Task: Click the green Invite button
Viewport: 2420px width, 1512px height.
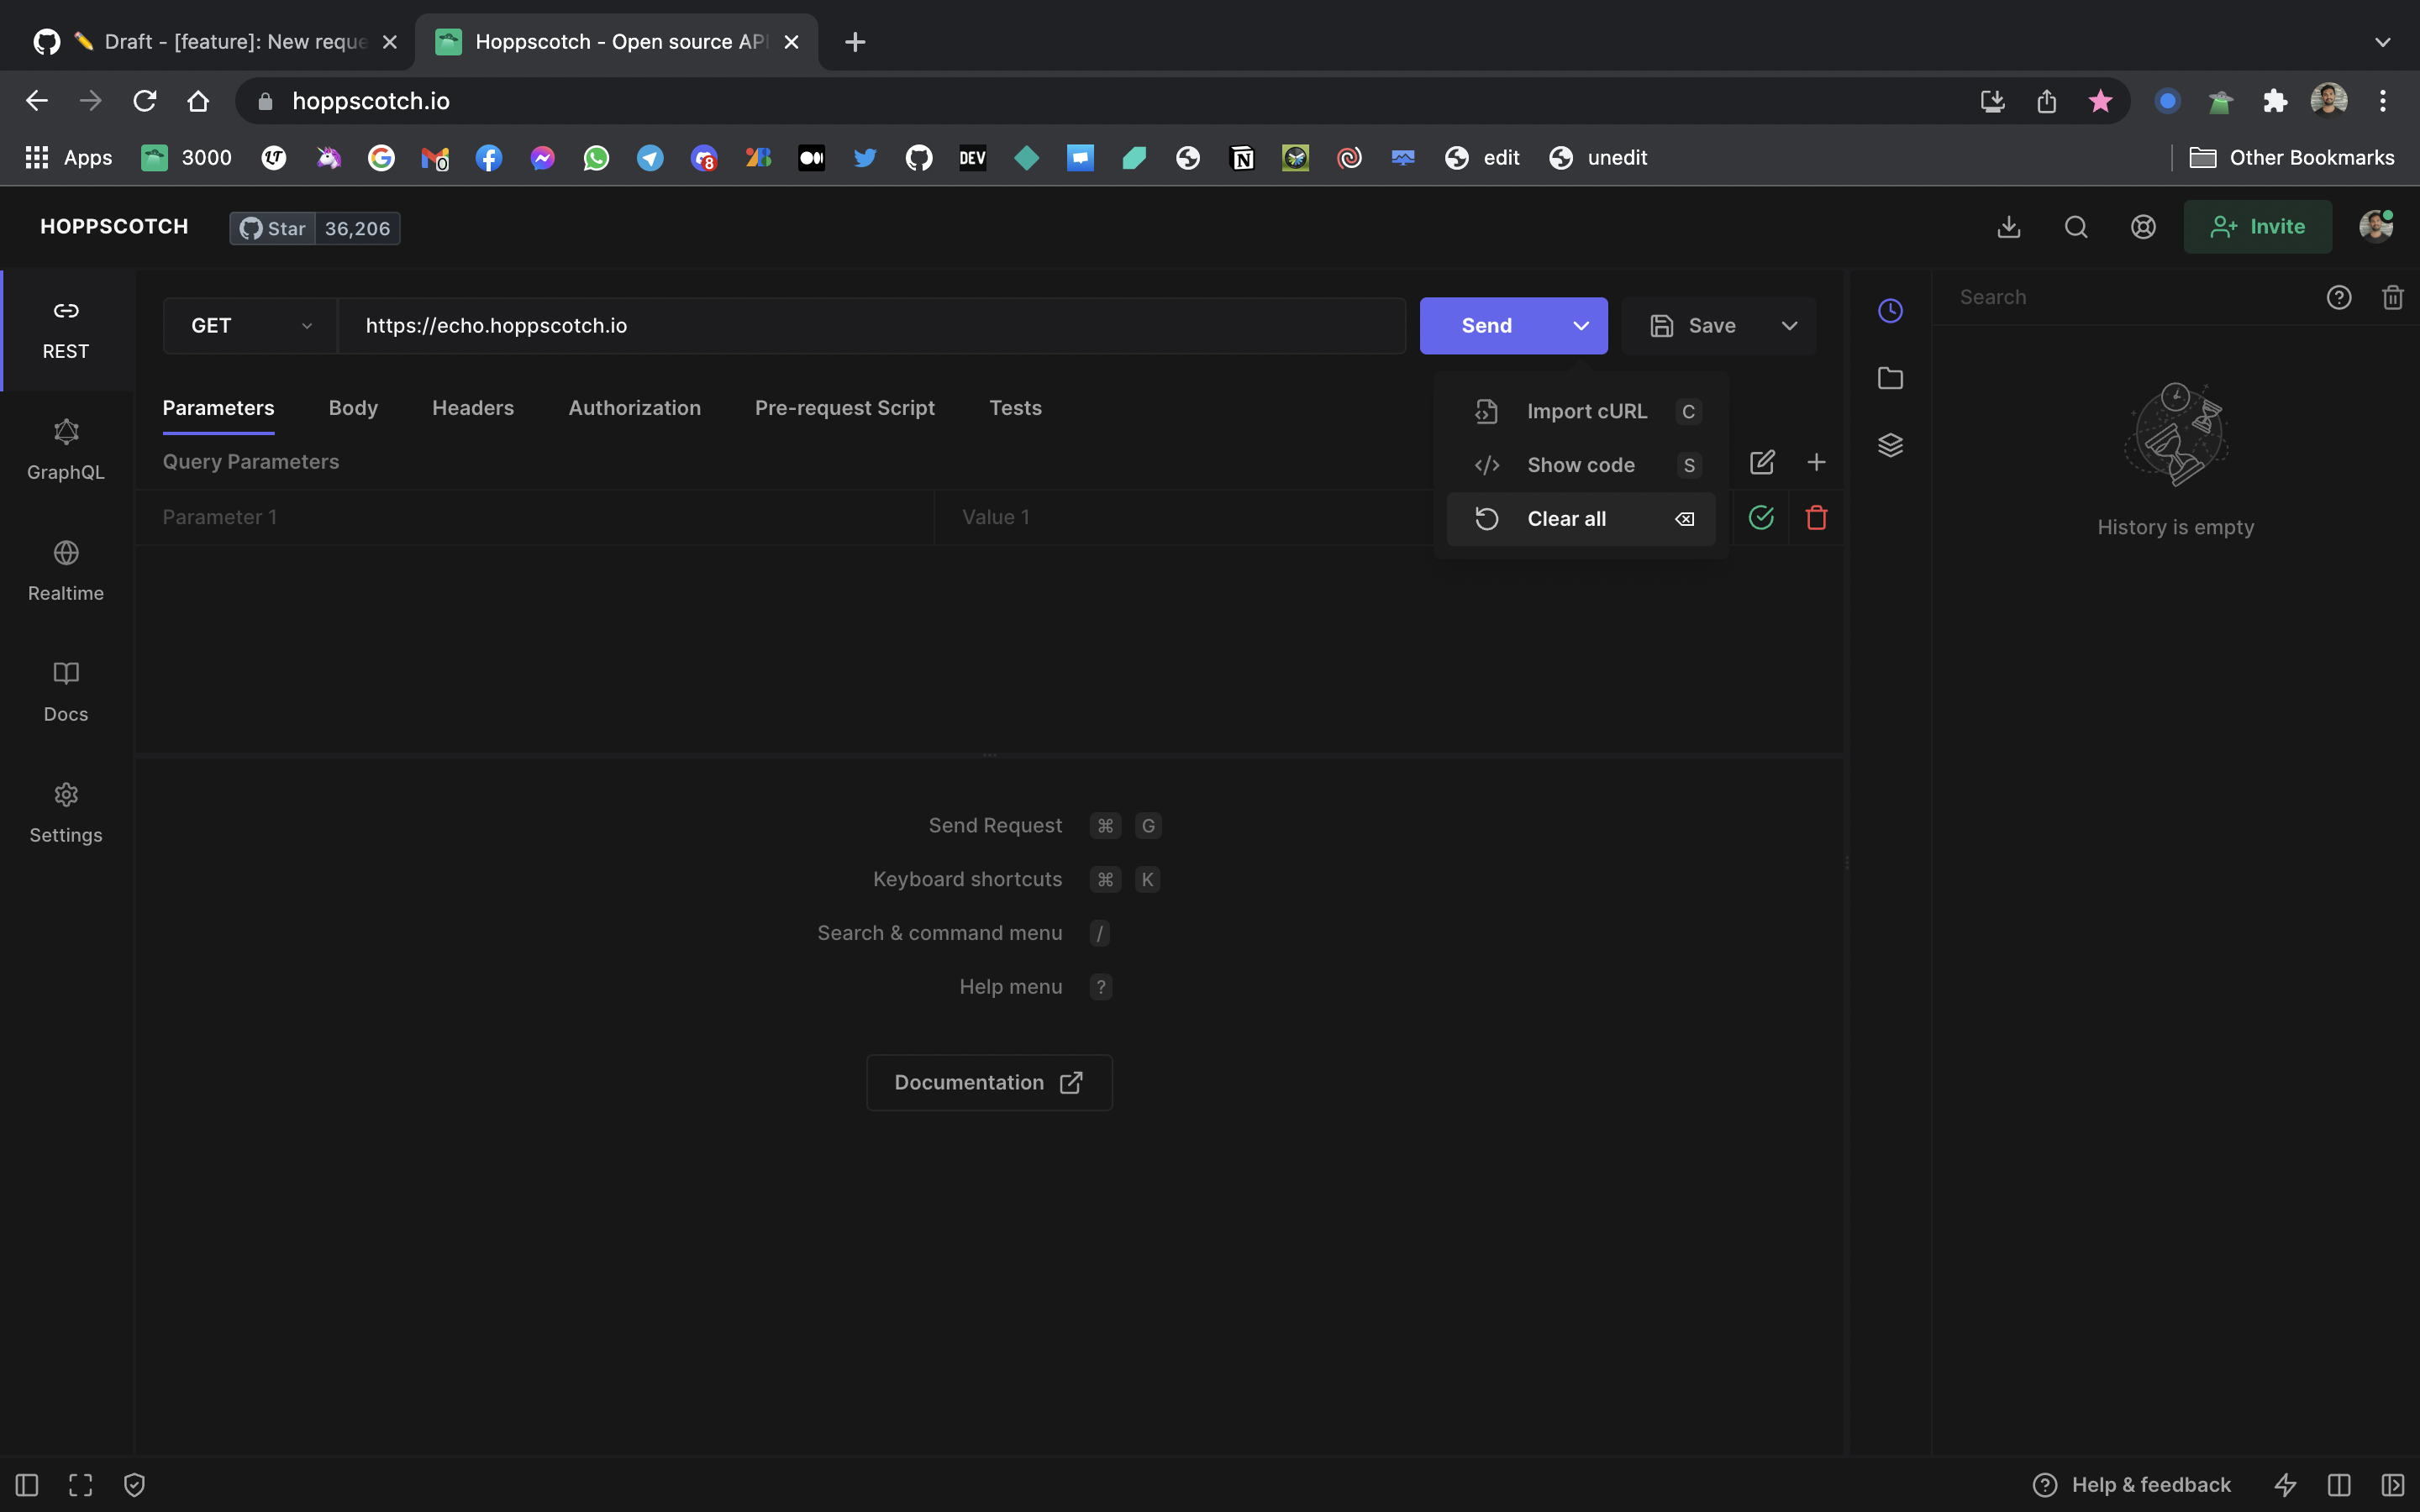Action: pos(2257,227)
